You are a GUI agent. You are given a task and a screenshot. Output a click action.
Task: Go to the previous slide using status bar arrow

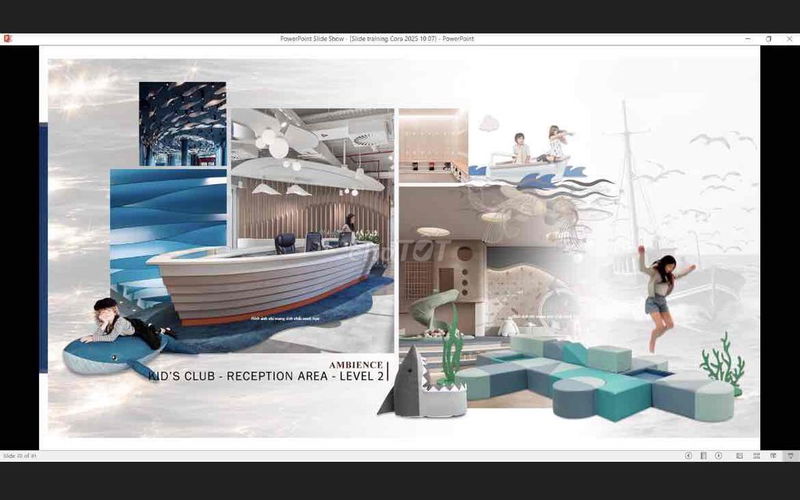pos(688,456)
